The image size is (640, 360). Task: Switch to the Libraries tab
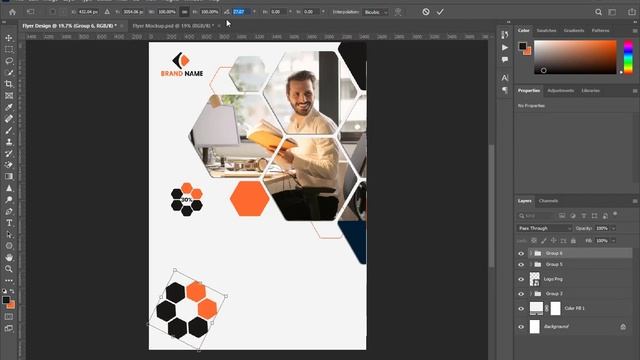[x=591, y=91]
